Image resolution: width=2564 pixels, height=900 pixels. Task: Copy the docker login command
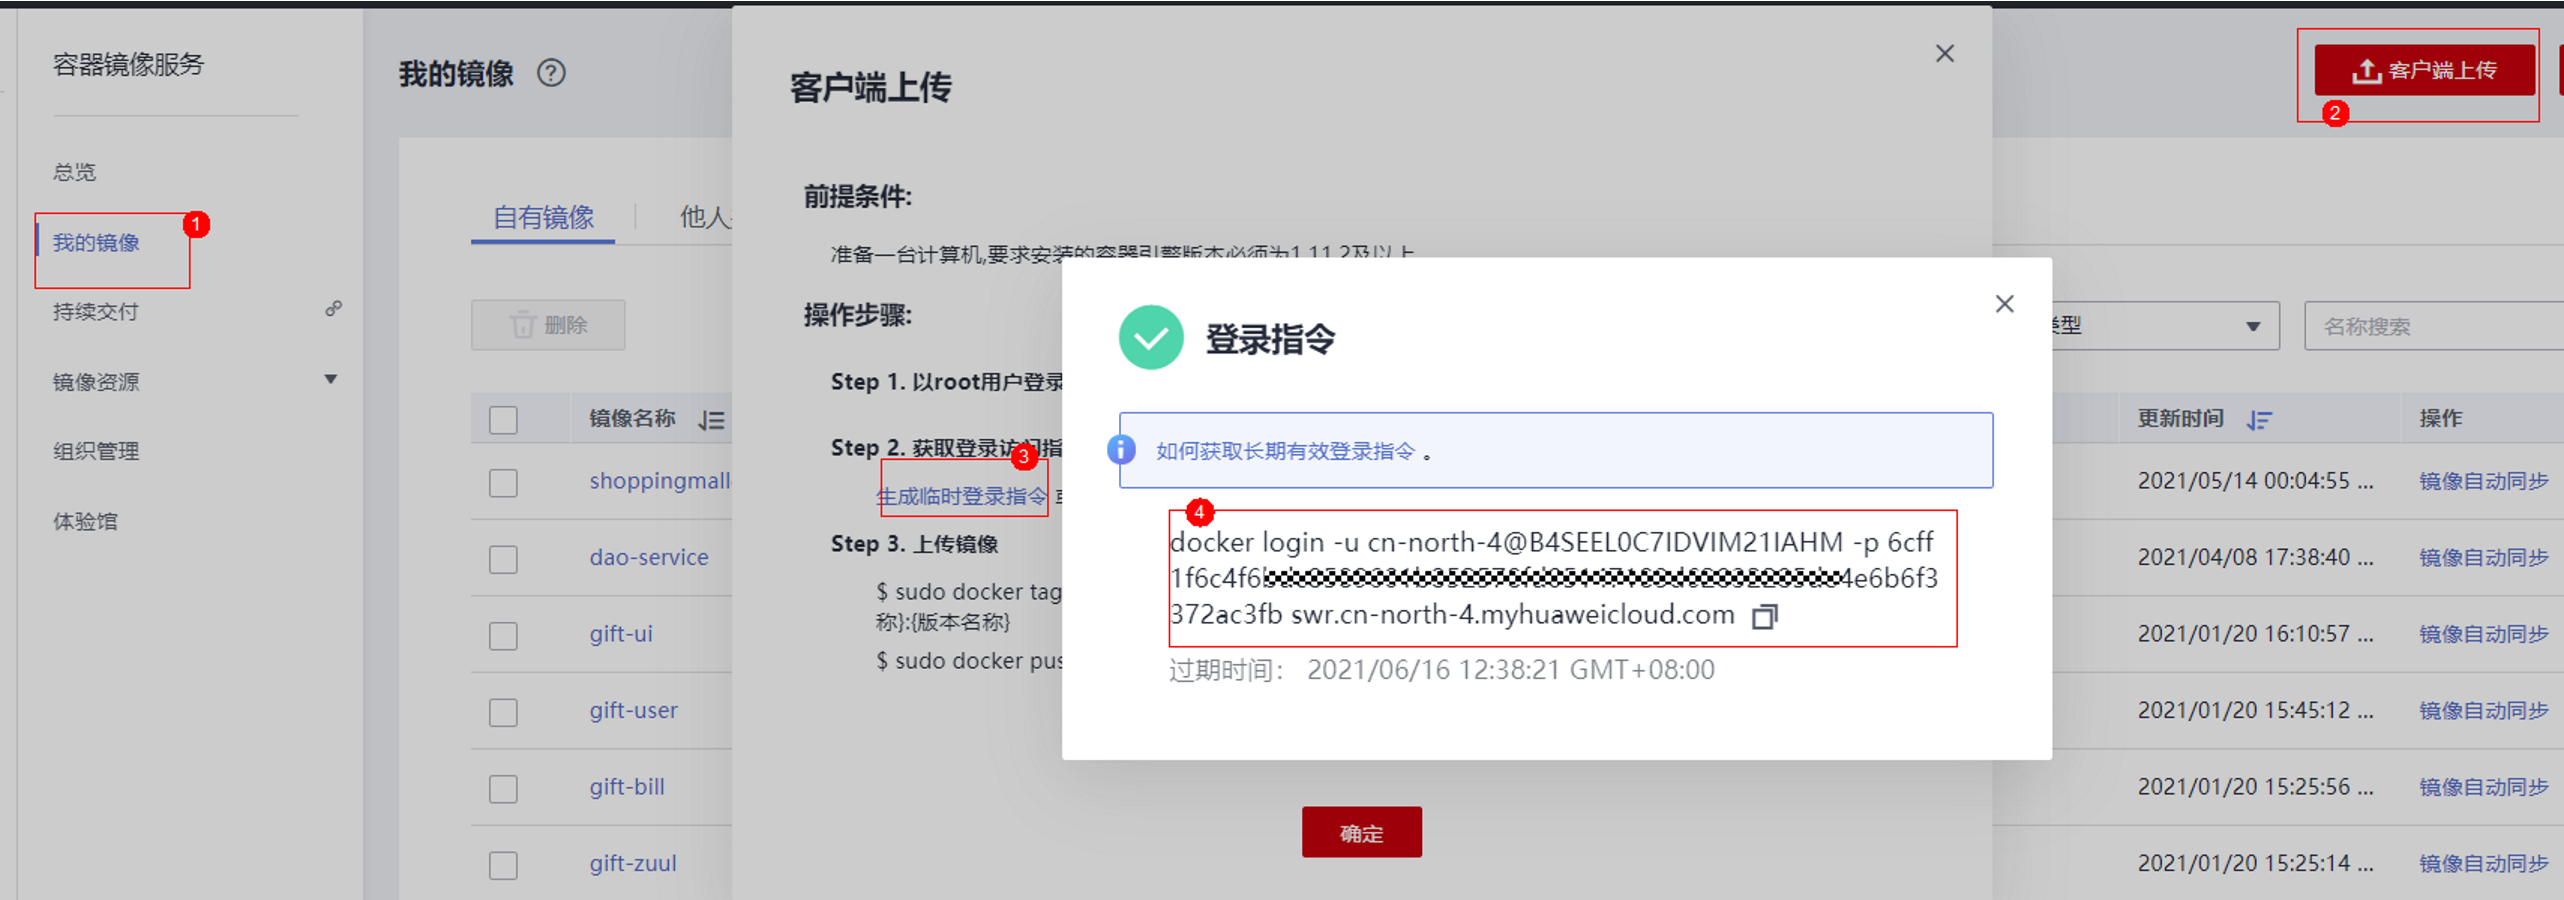coord(1764,616)
